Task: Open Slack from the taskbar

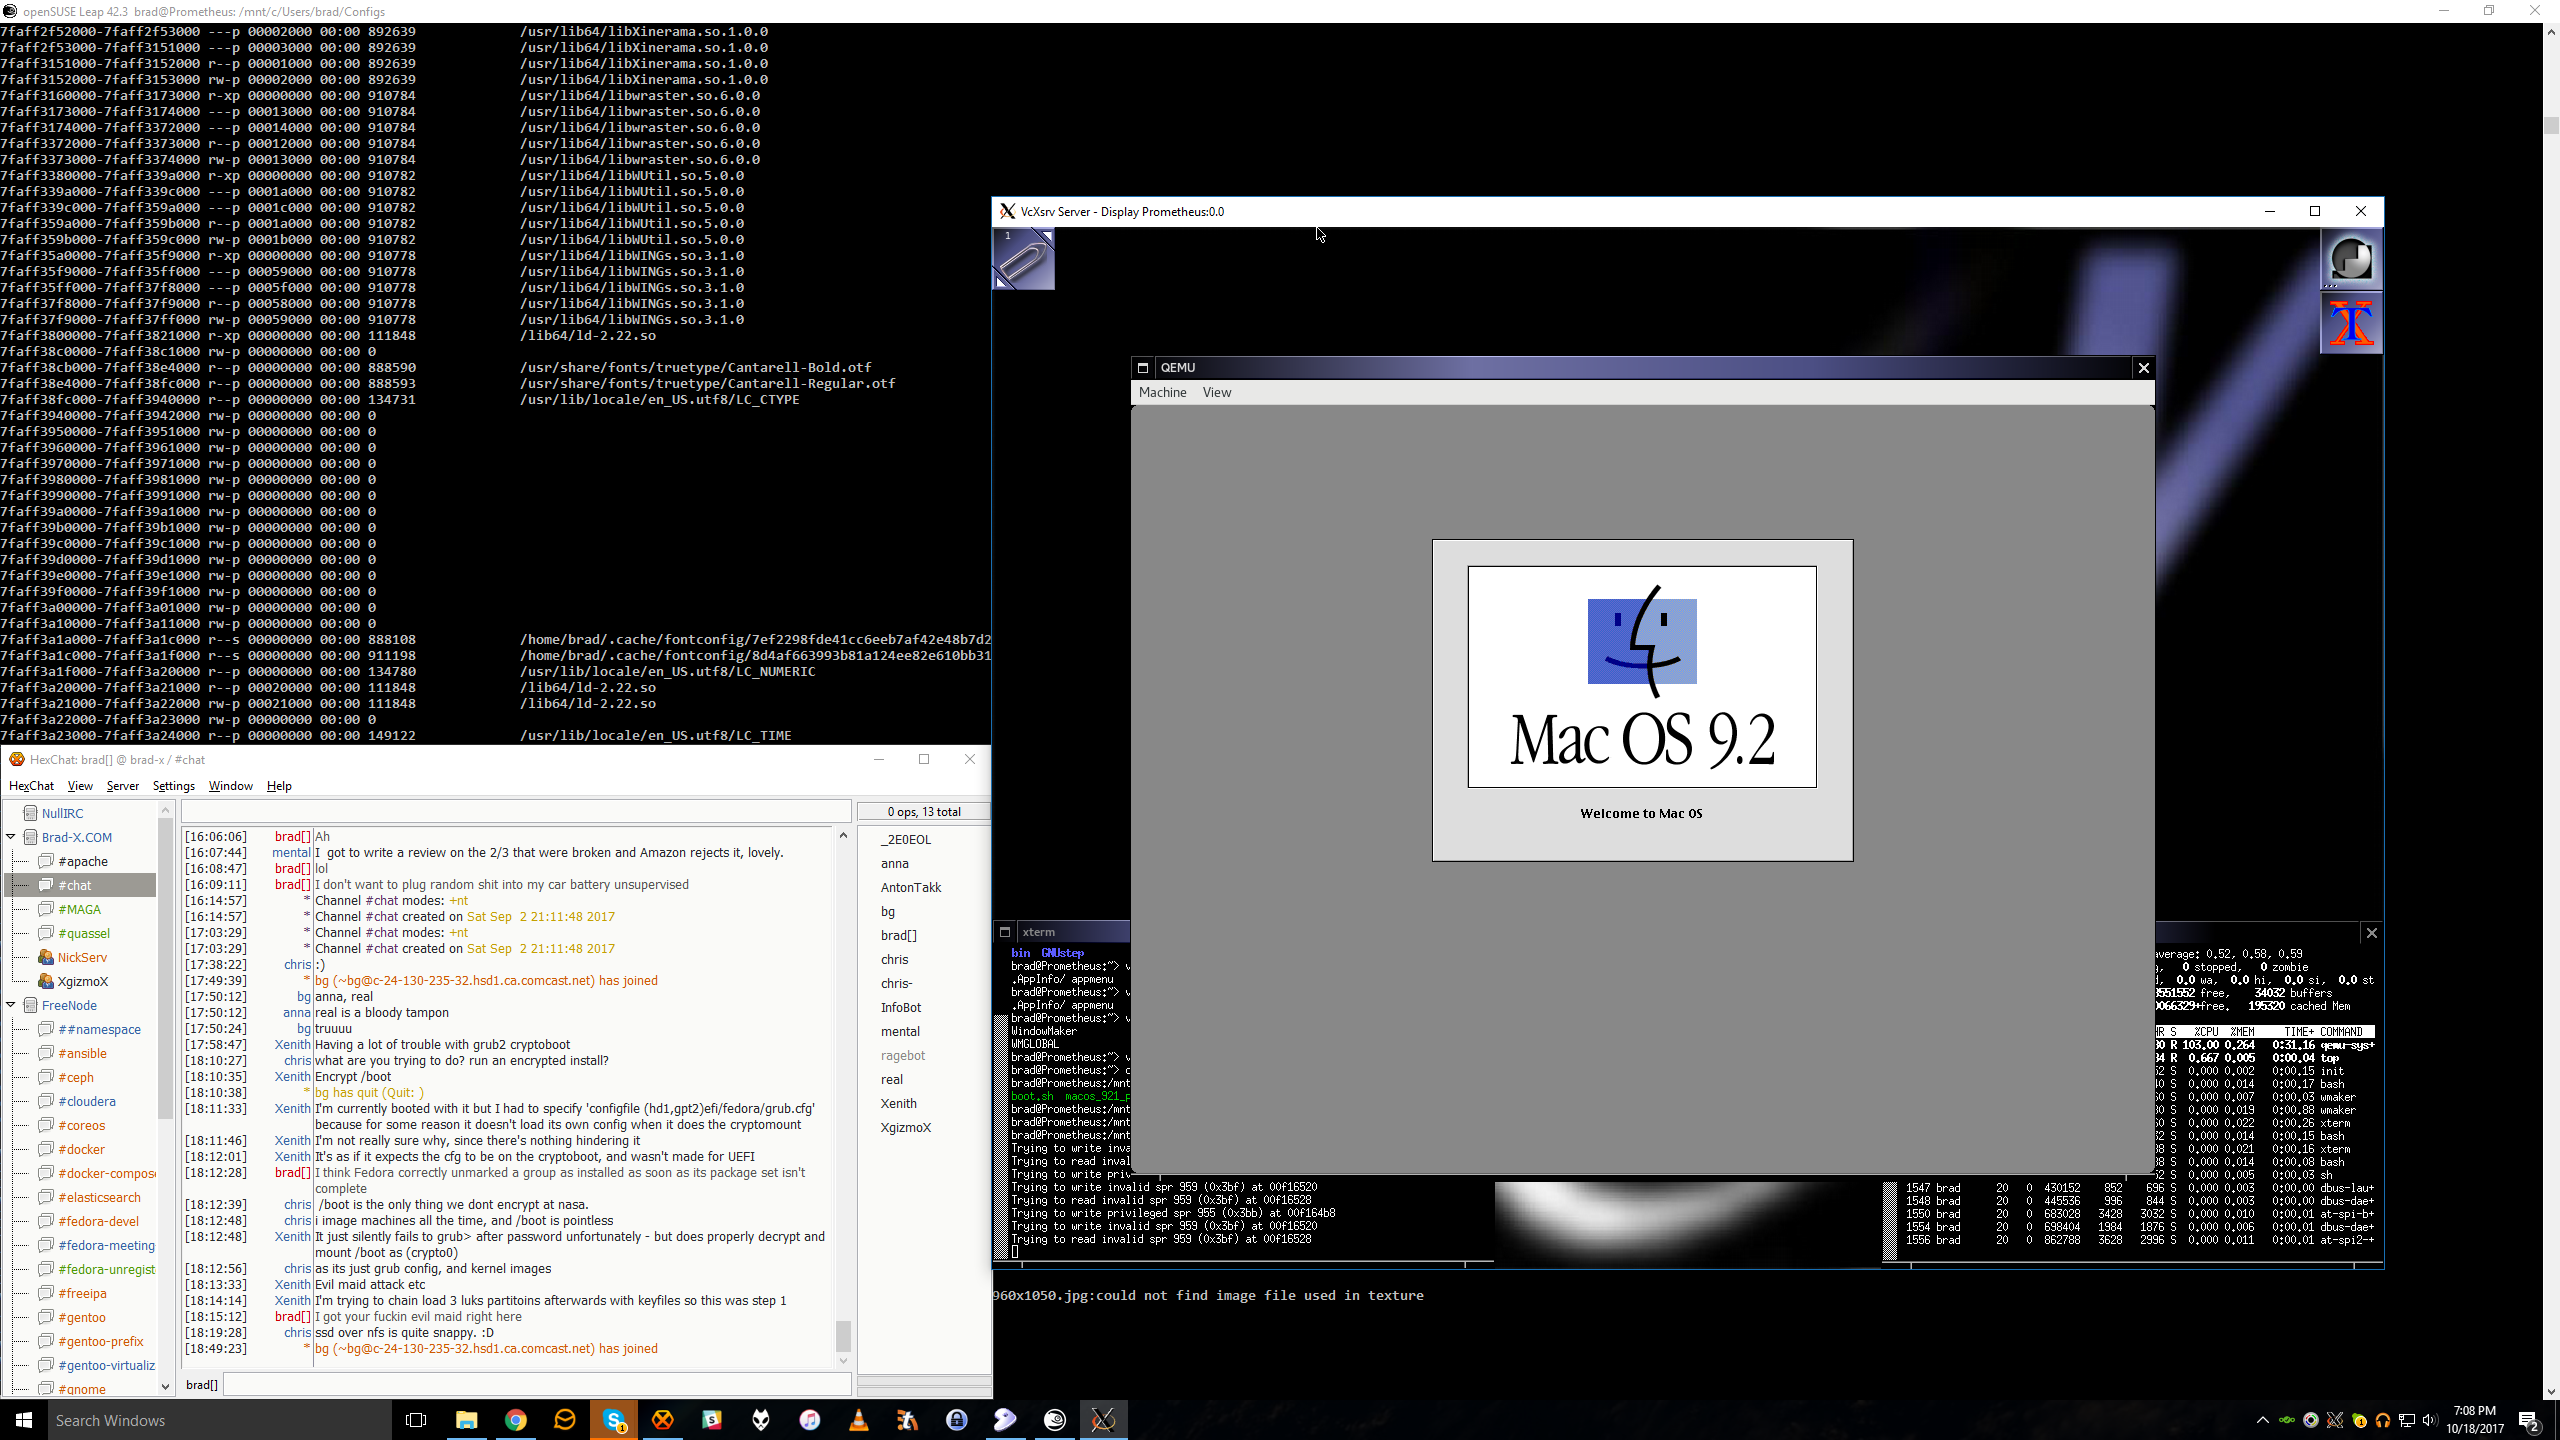Action: [x=712, y=1420]
